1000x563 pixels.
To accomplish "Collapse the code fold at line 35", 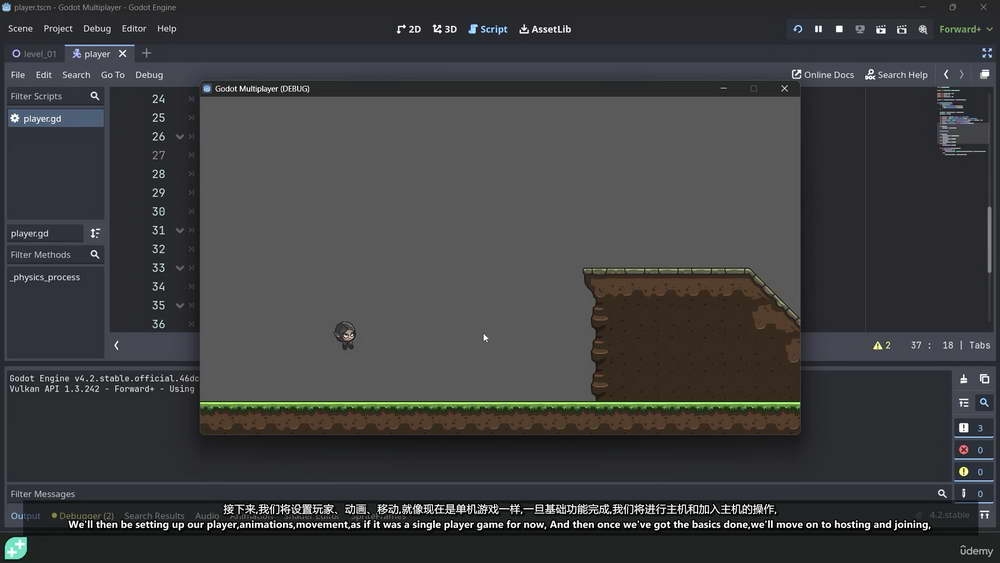I will [180, 305].
